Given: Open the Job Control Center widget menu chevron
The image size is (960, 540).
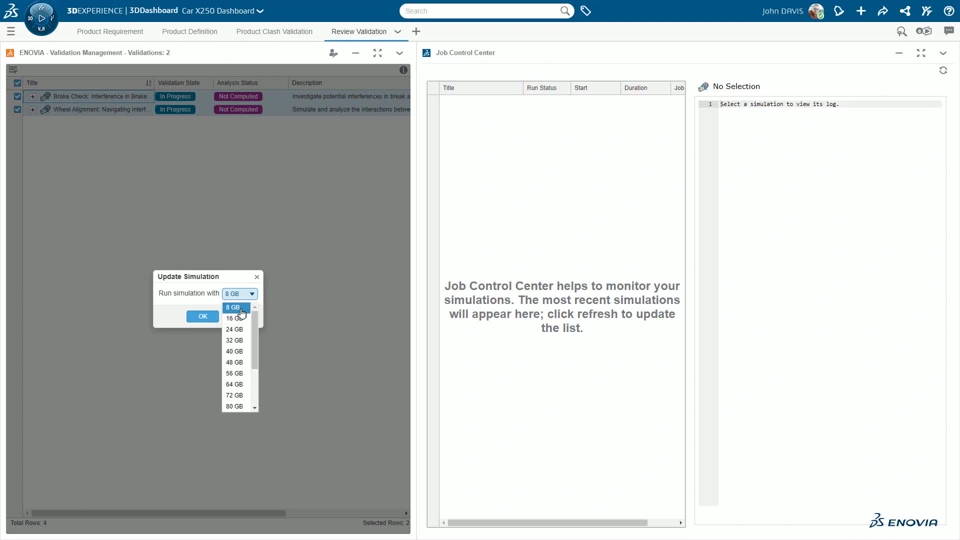Looking at the screenshot, I should (x=943, y=53).
